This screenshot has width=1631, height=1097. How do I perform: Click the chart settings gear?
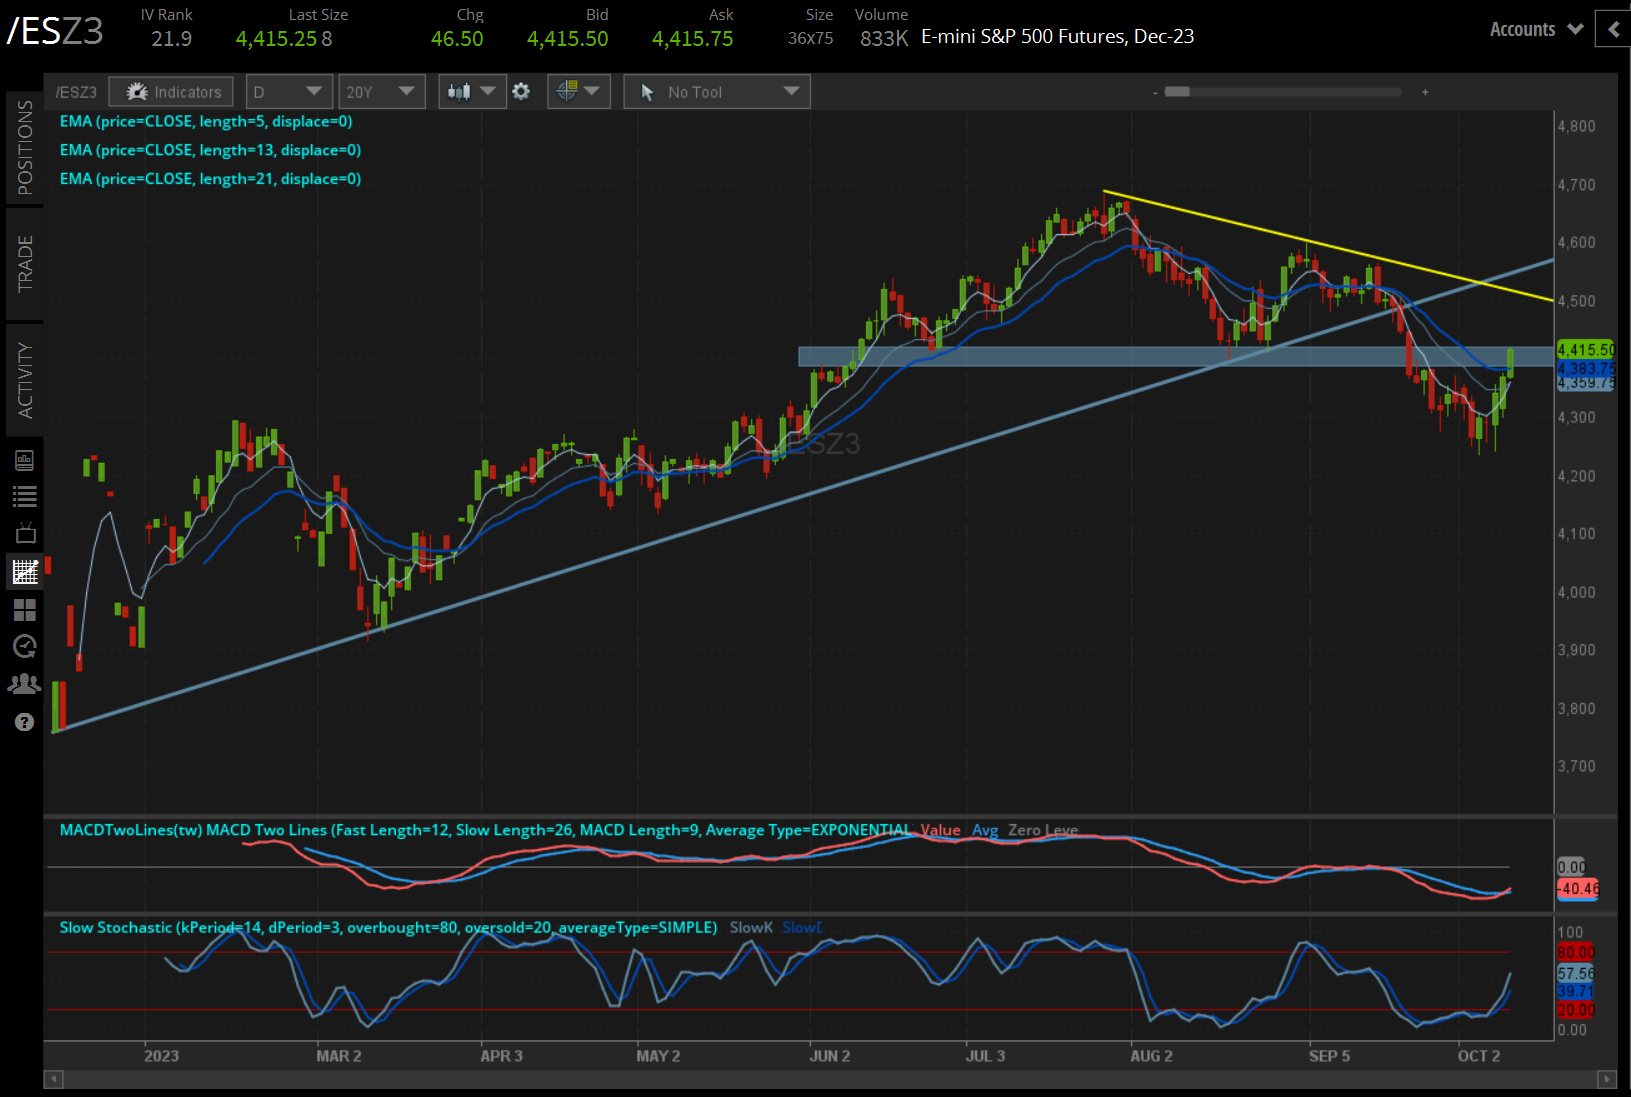(521, 91)
